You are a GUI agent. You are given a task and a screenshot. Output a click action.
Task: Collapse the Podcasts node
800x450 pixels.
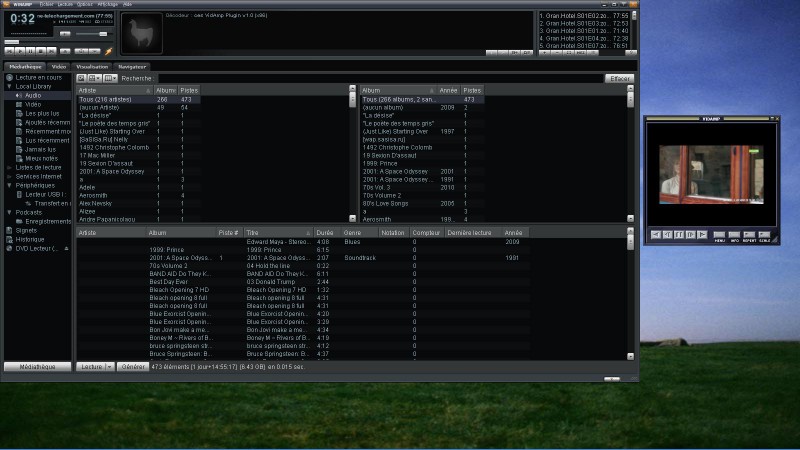[9, 212]
